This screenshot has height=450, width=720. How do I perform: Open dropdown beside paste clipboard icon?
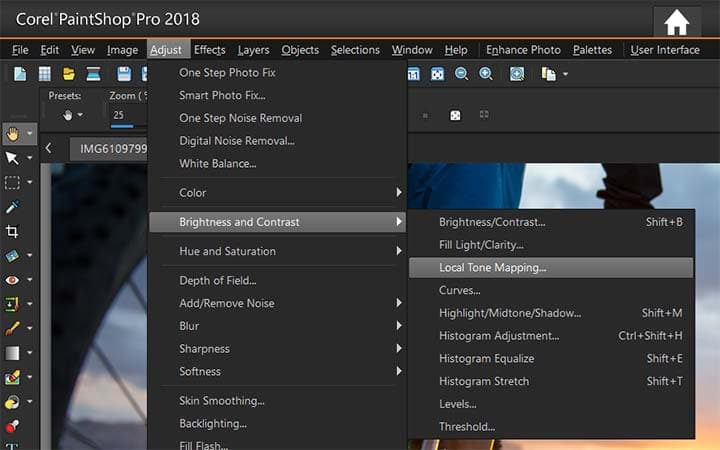[565, 74]
